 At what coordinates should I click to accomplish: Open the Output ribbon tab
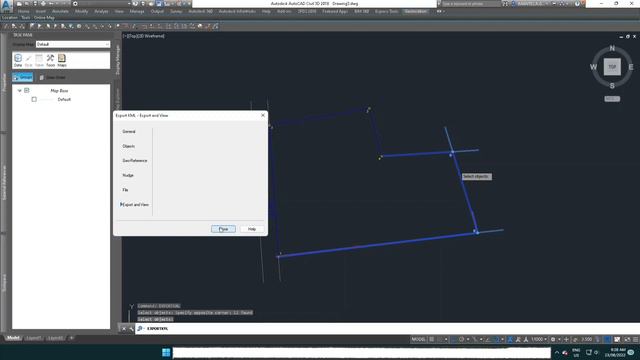pyautogui.click(x=157, y=11)
